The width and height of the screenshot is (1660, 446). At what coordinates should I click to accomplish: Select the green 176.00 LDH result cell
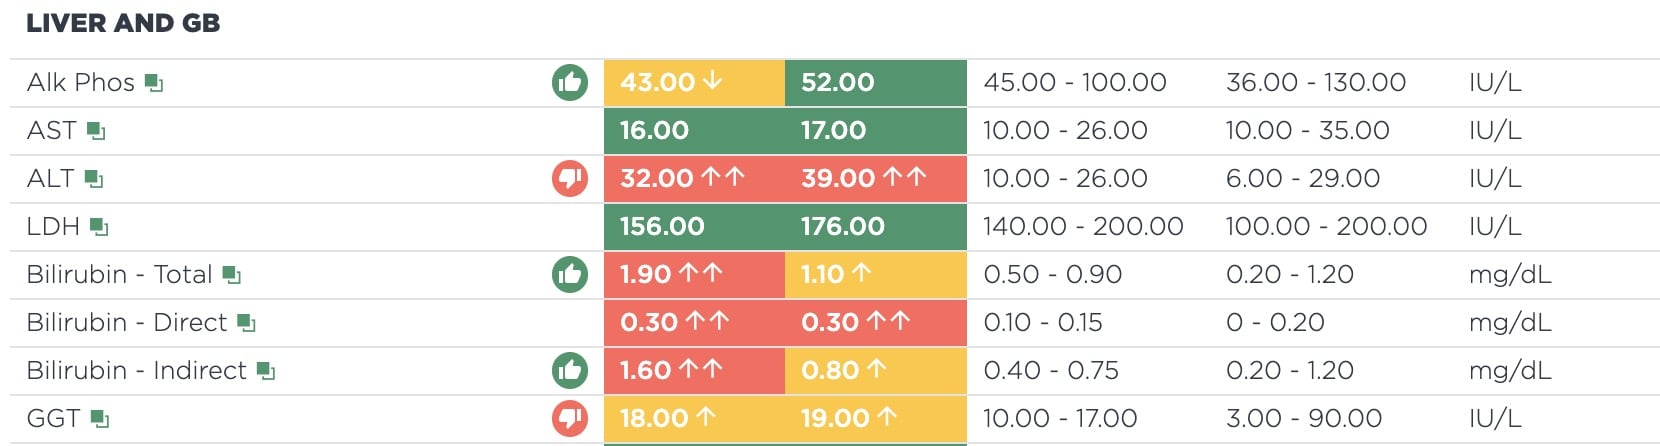(876, 227)
